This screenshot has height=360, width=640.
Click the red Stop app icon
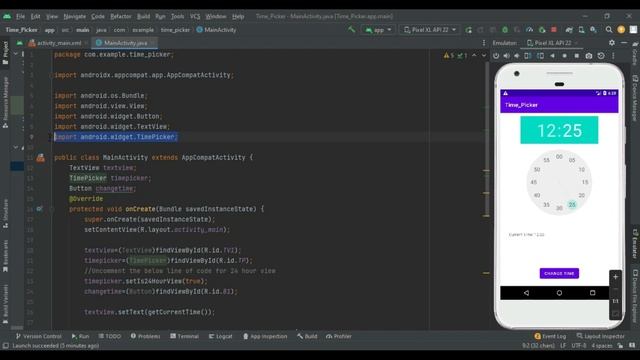pos(554,30)
